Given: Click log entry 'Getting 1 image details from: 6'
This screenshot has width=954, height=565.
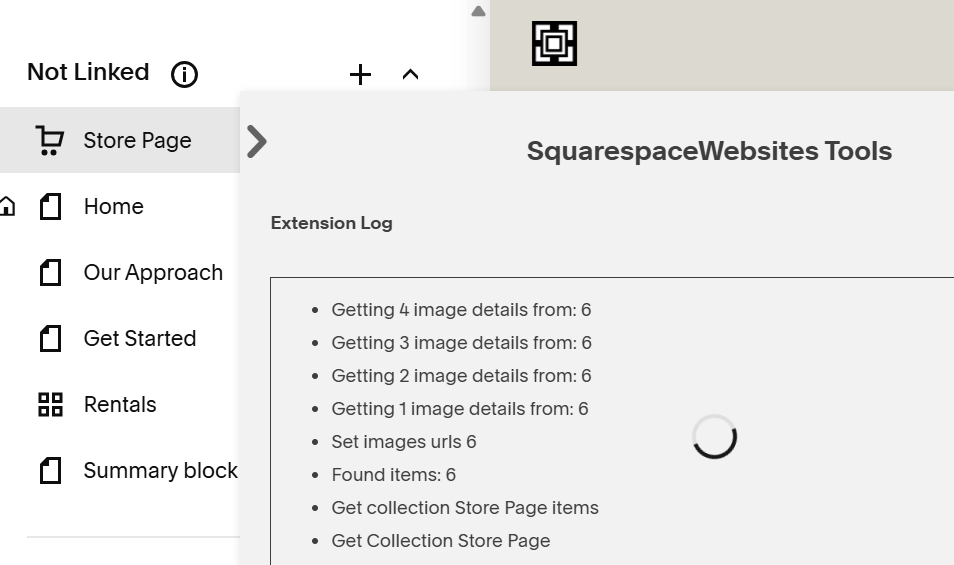Looking at the screenshot, I should (x=460, y=409).
